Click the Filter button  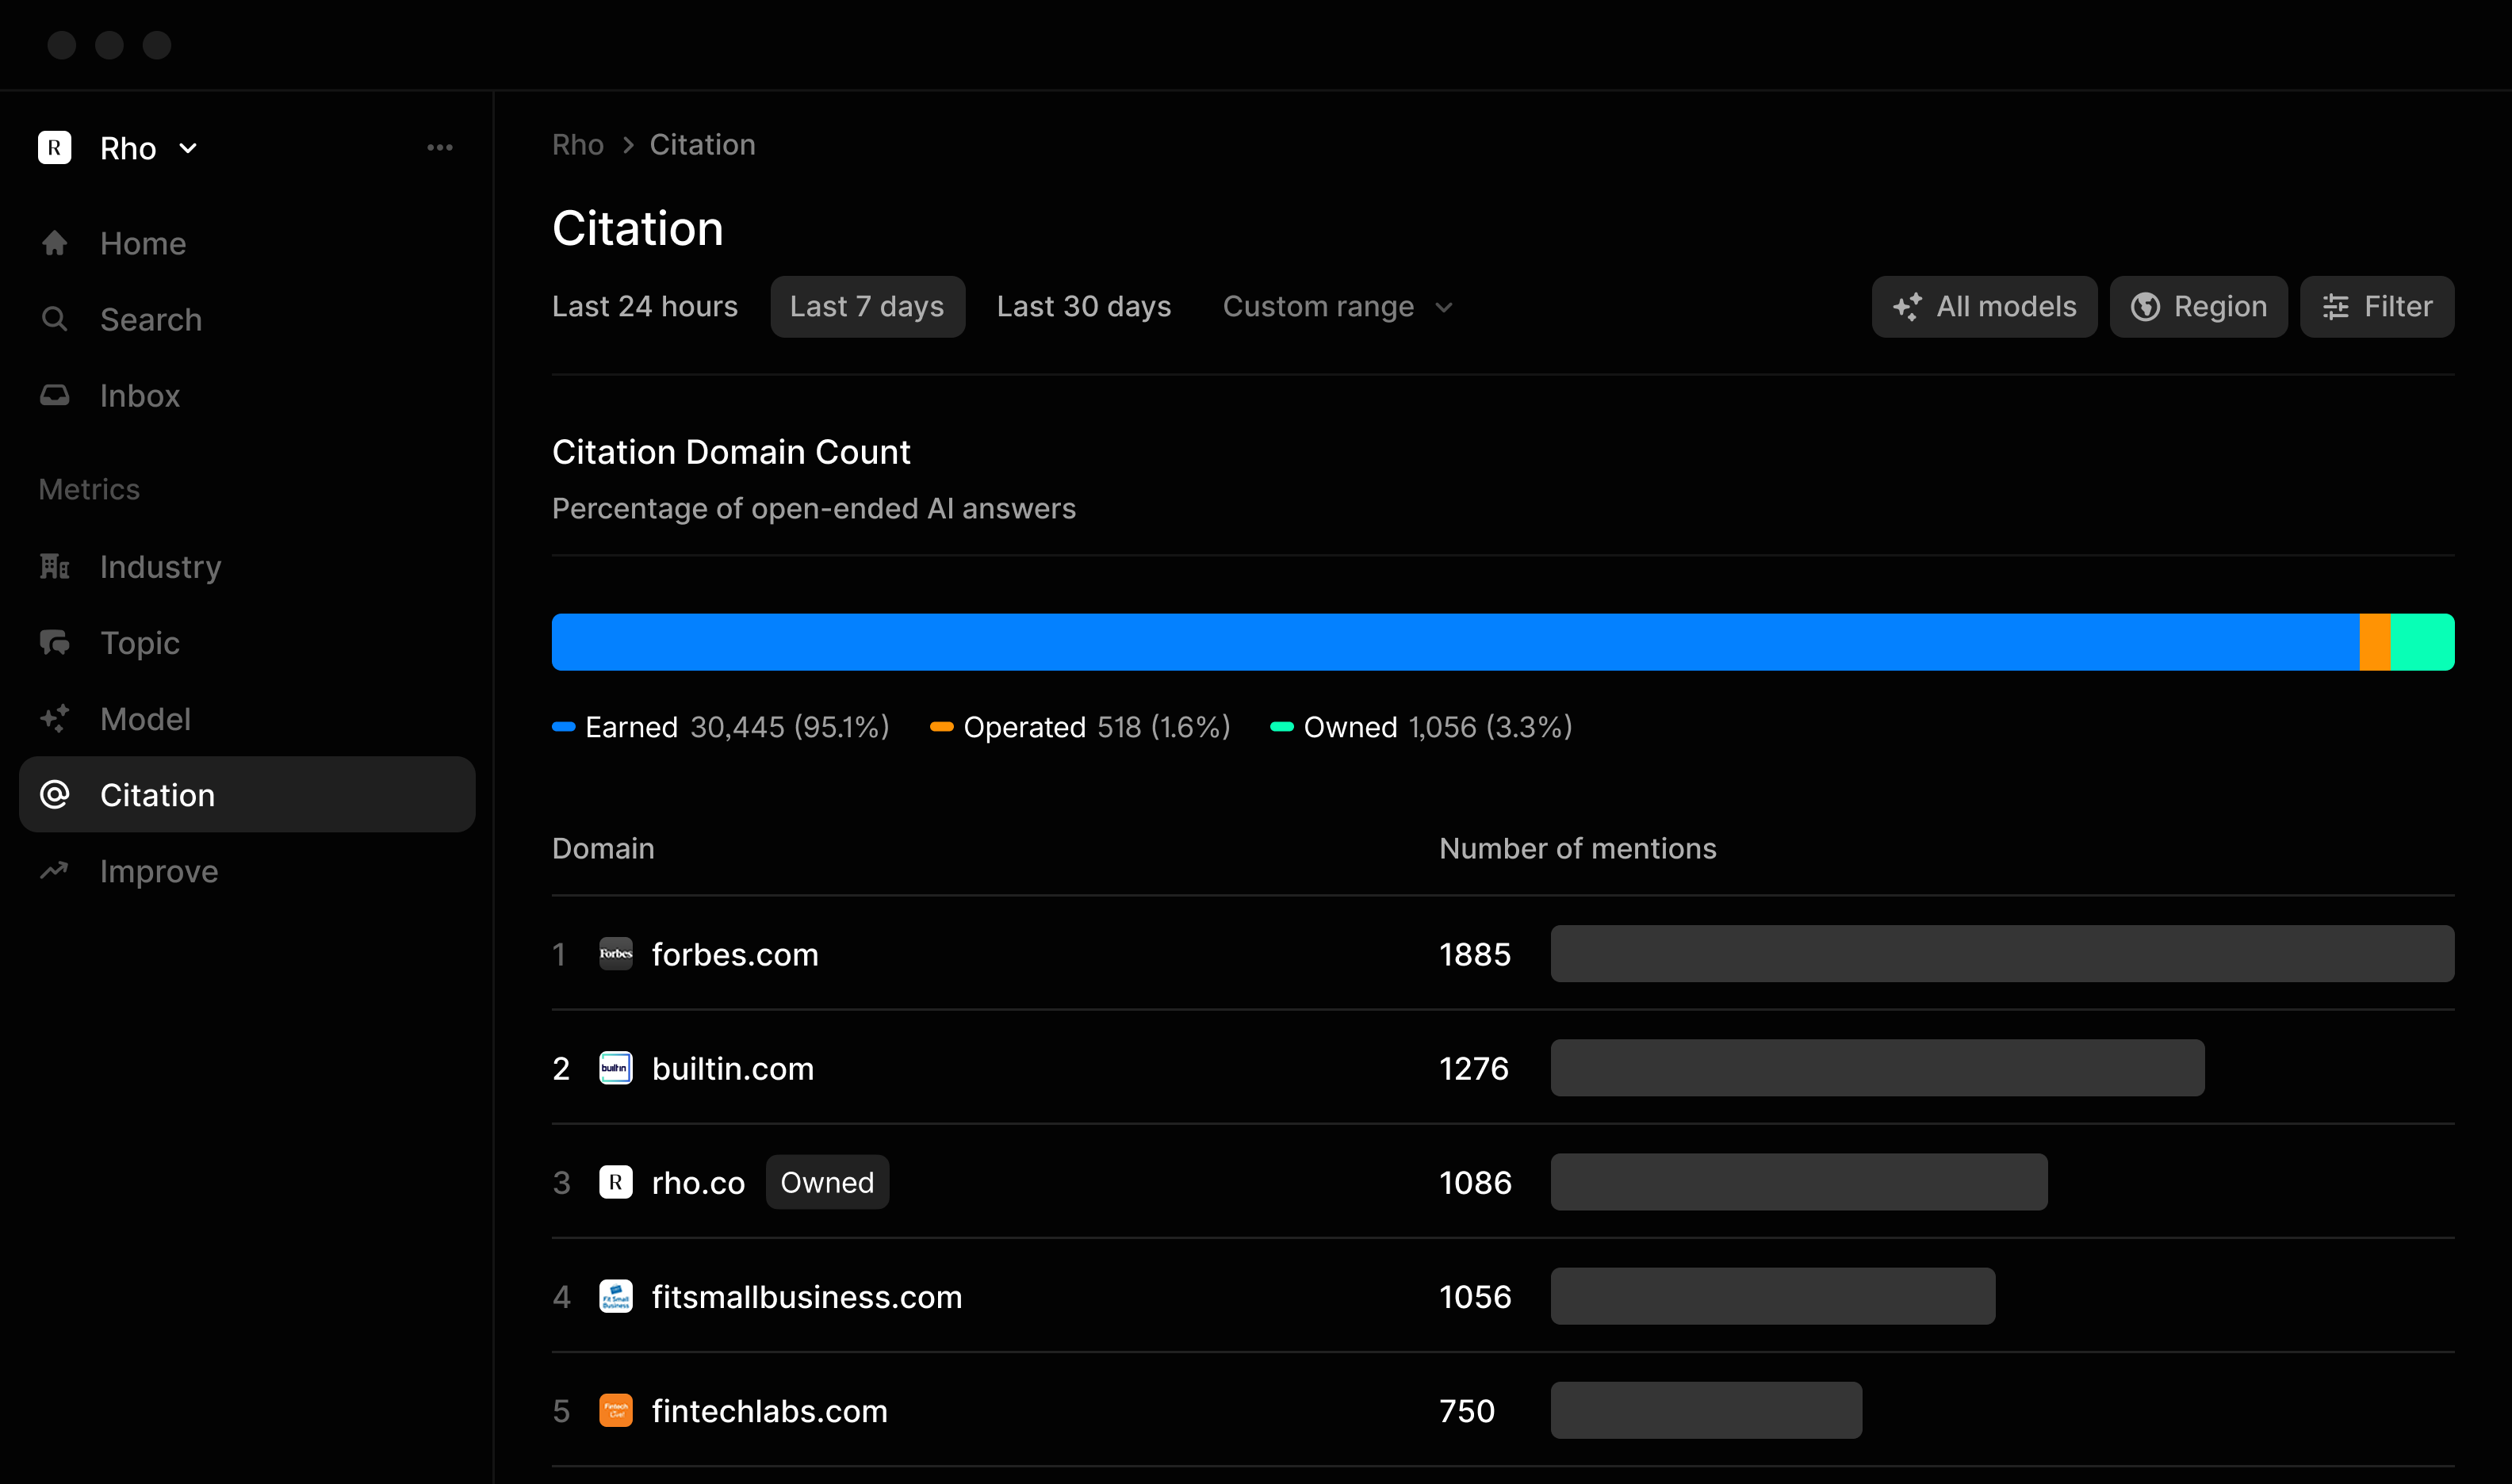pyautogui.click(x=2380, y=306)
